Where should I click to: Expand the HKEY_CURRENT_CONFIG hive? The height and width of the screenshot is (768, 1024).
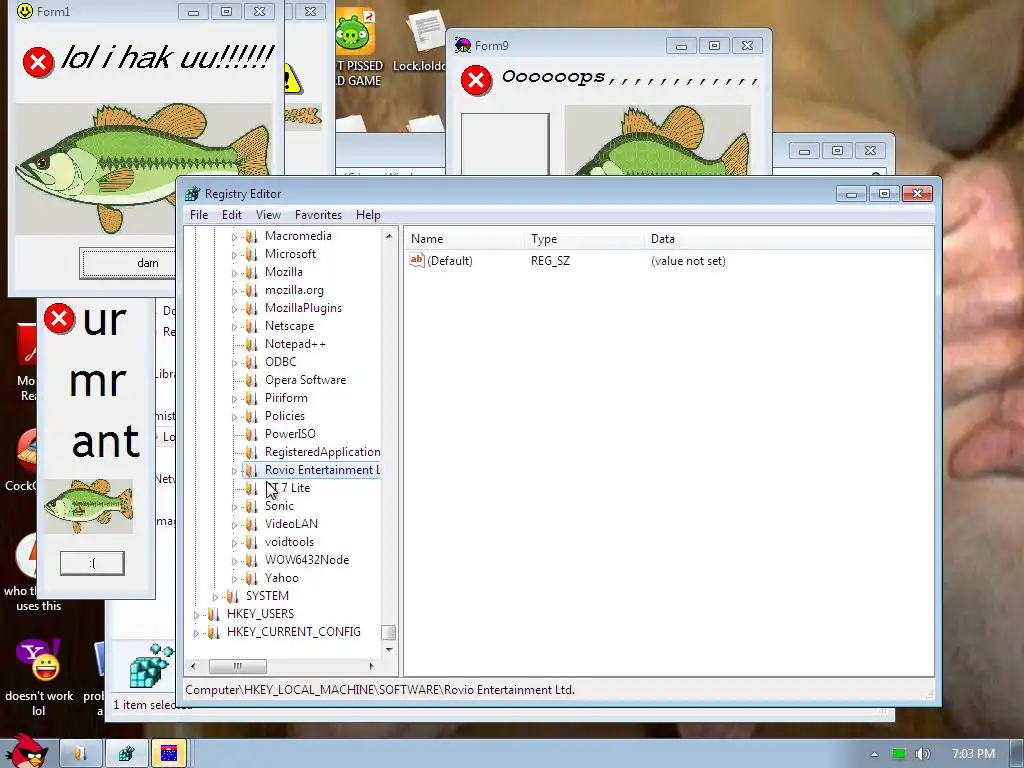[196, 633]
